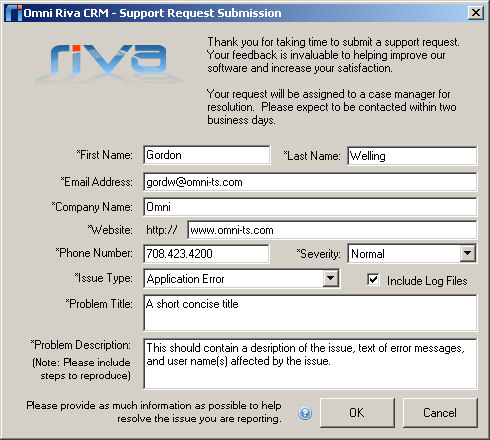The height and width of the screenshot is (440, 490).
Task: Toggle the Include Log Files checkbox
Action: [x=373, y=280]
